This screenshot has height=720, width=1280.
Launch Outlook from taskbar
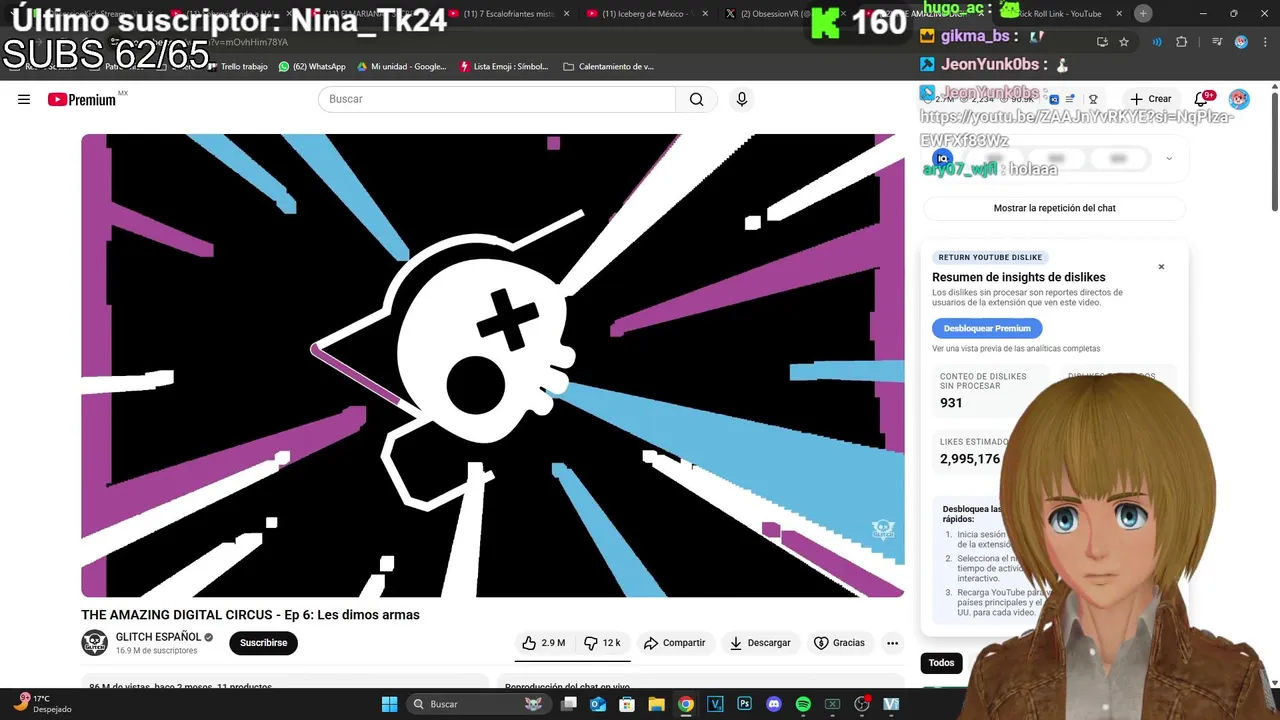tap(598, 704)
